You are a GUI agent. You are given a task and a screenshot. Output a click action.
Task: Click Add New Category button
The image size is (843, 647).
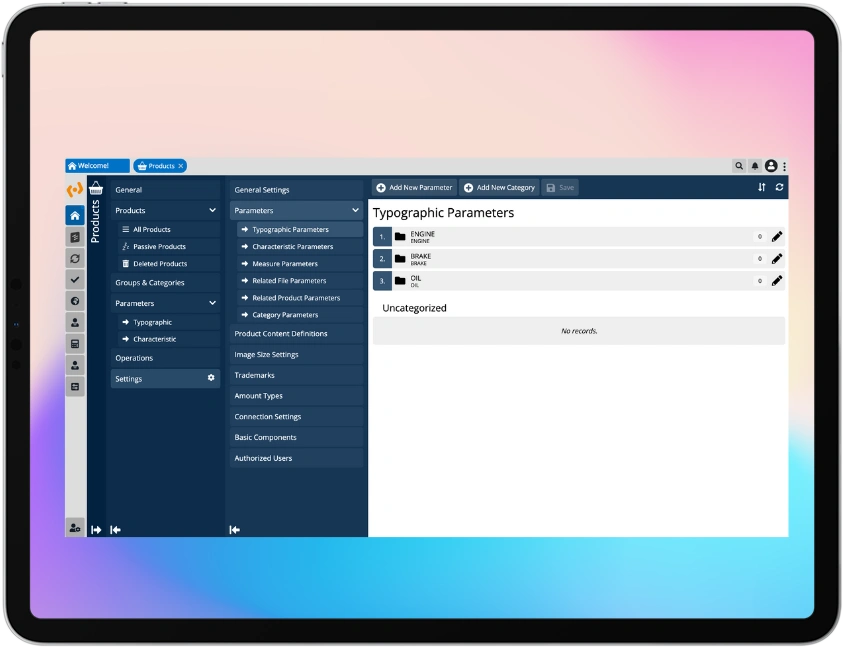point(499,187)
